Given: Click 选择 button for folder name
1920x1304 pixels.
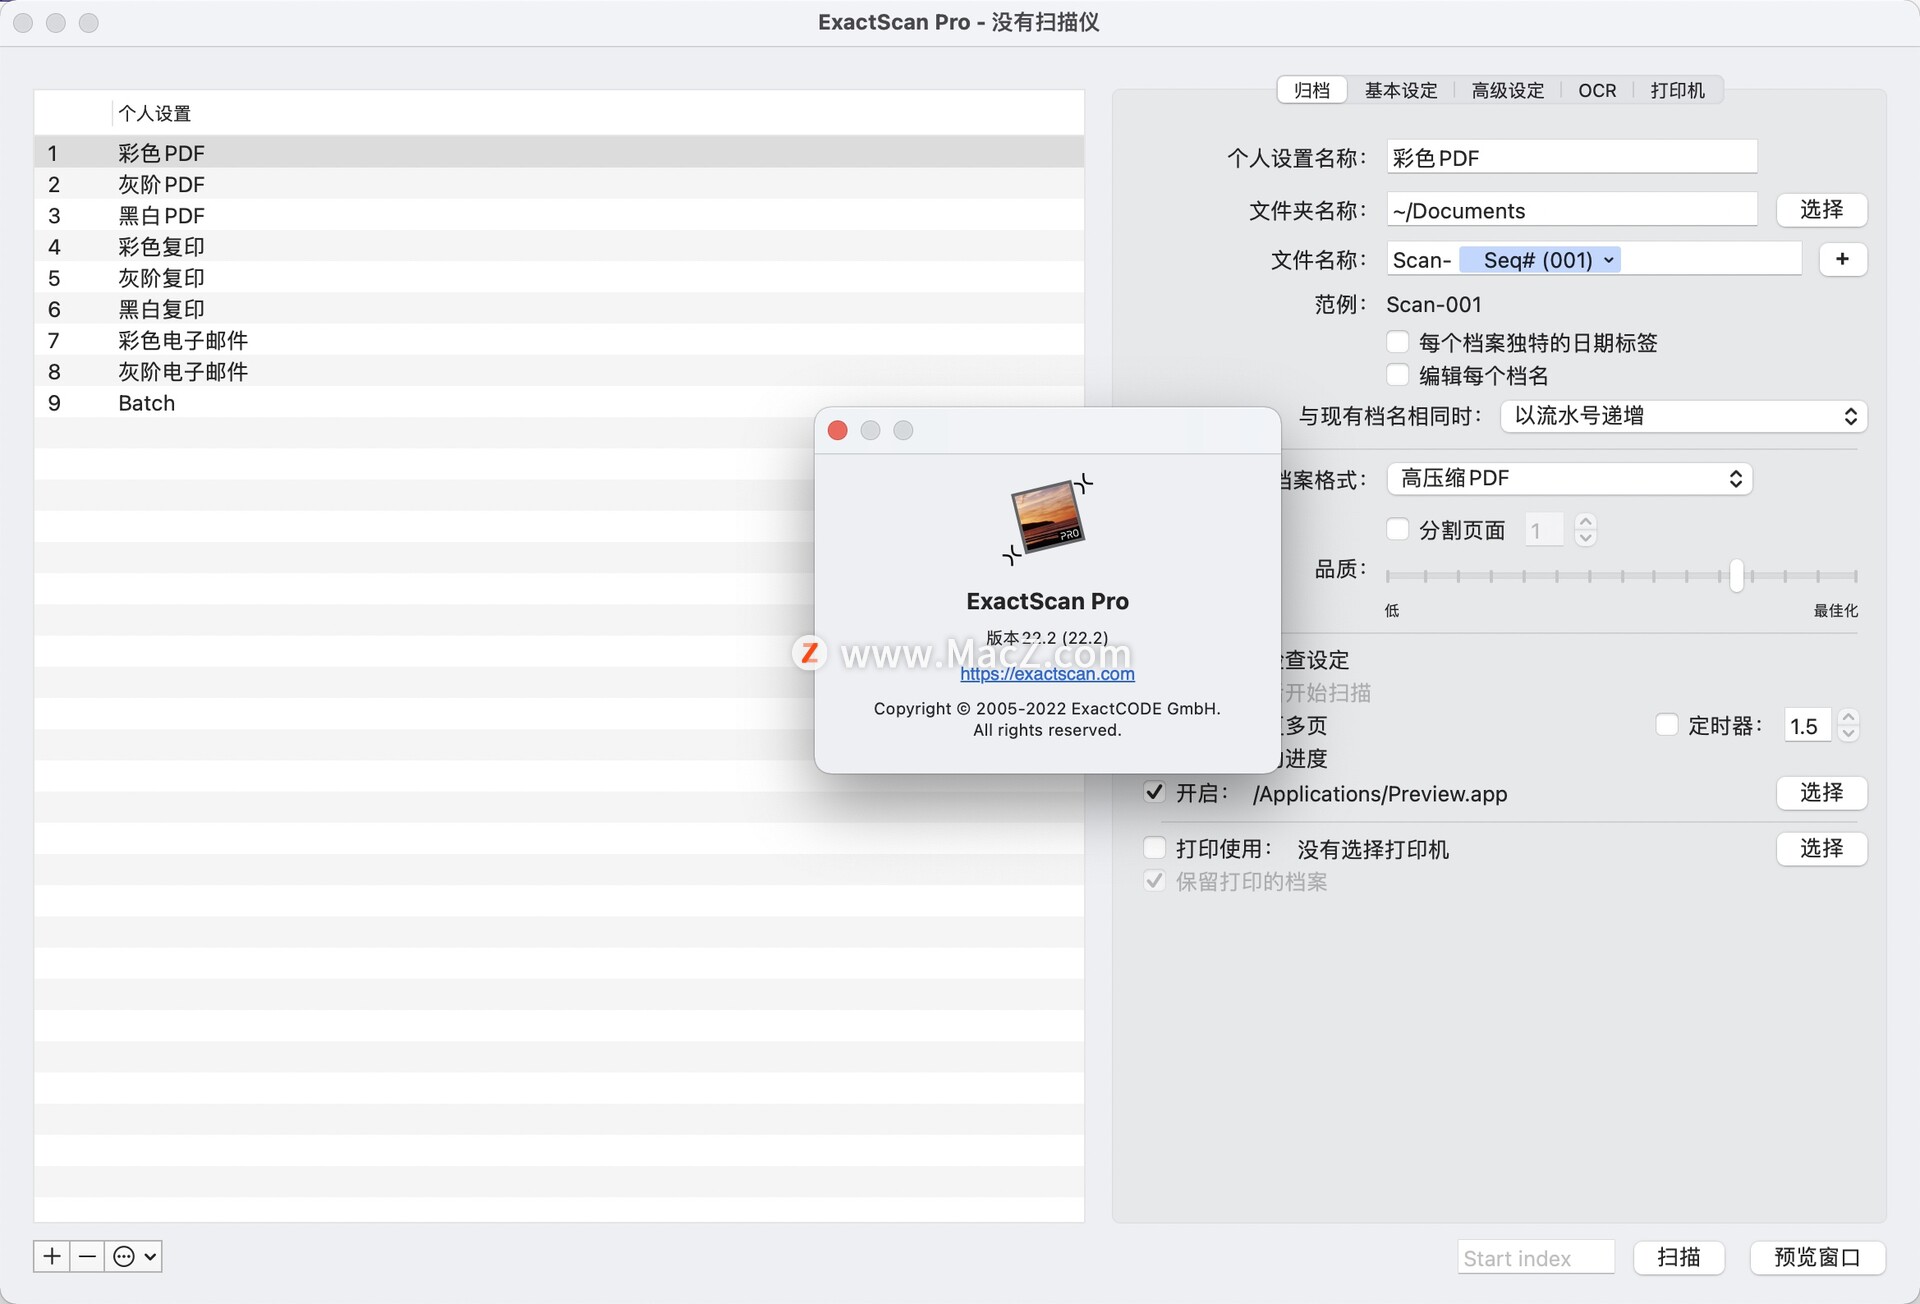Looking at the screenshot, I should [1821, 210].
